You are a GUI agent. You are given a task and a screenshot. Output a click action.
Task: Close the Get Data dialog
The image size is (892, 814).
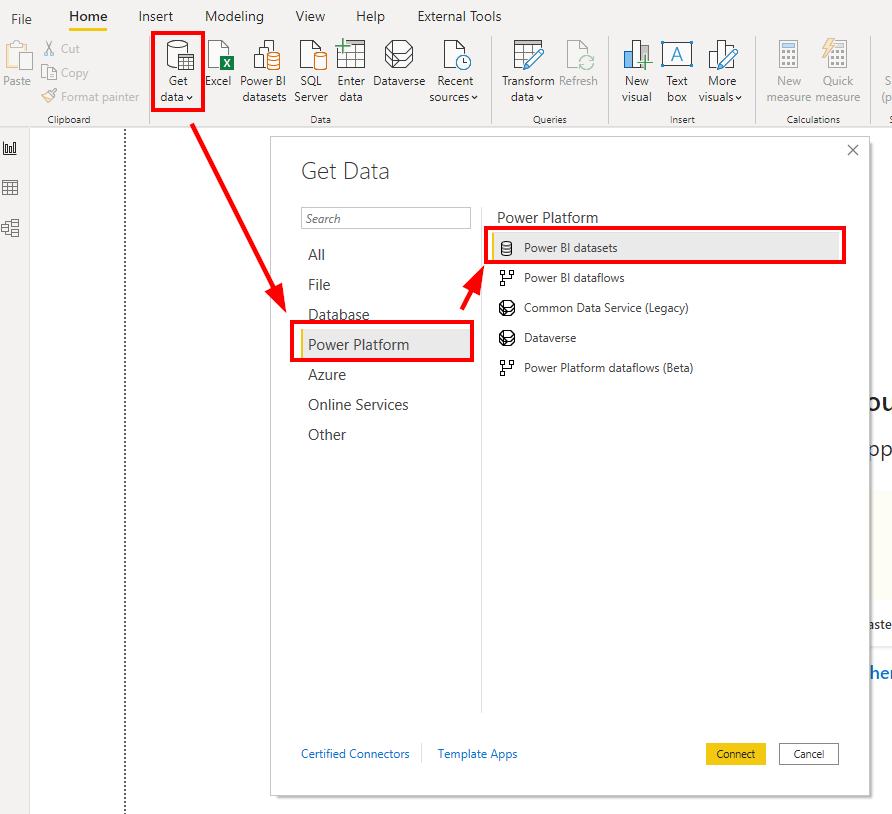coord(853,150)
